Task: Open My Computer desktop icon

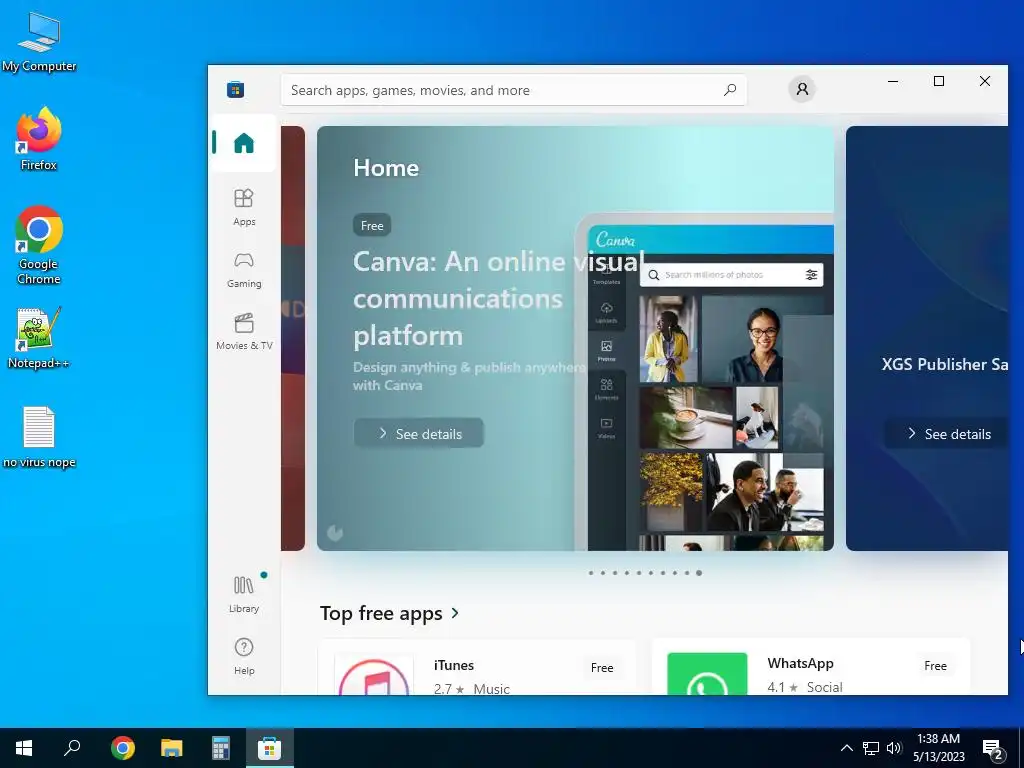Action: tap(39, 42)
